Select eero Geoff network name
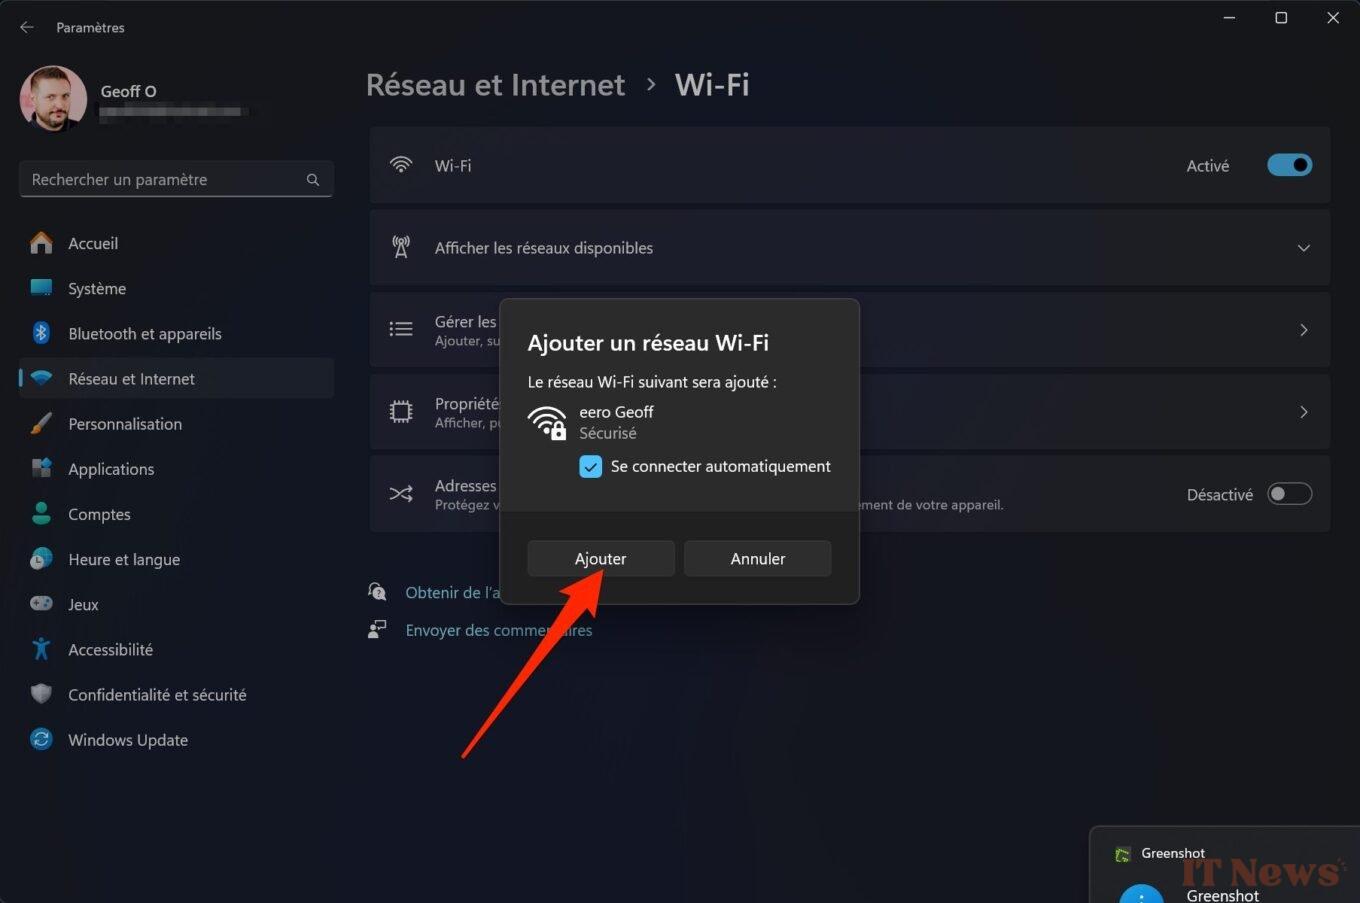 [x=616, y=412]
